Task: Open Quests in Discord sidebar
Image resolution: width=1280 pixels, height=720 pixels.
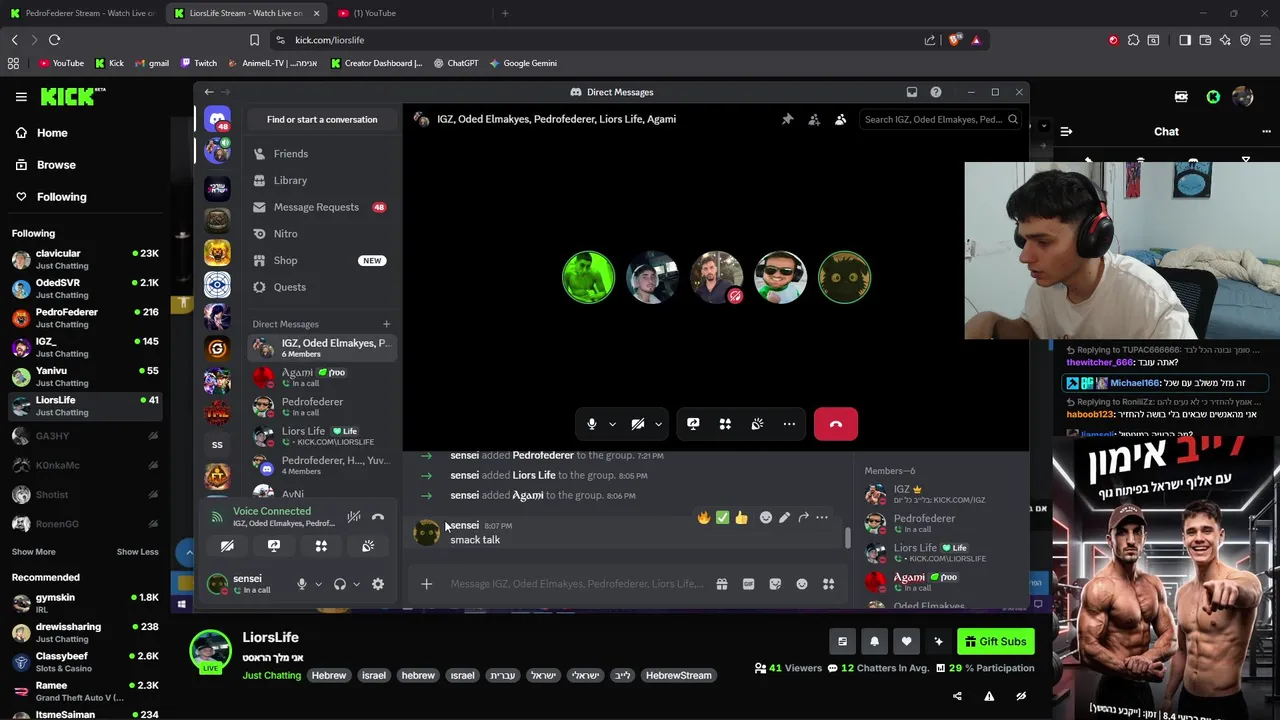Action: click(321, 287)
